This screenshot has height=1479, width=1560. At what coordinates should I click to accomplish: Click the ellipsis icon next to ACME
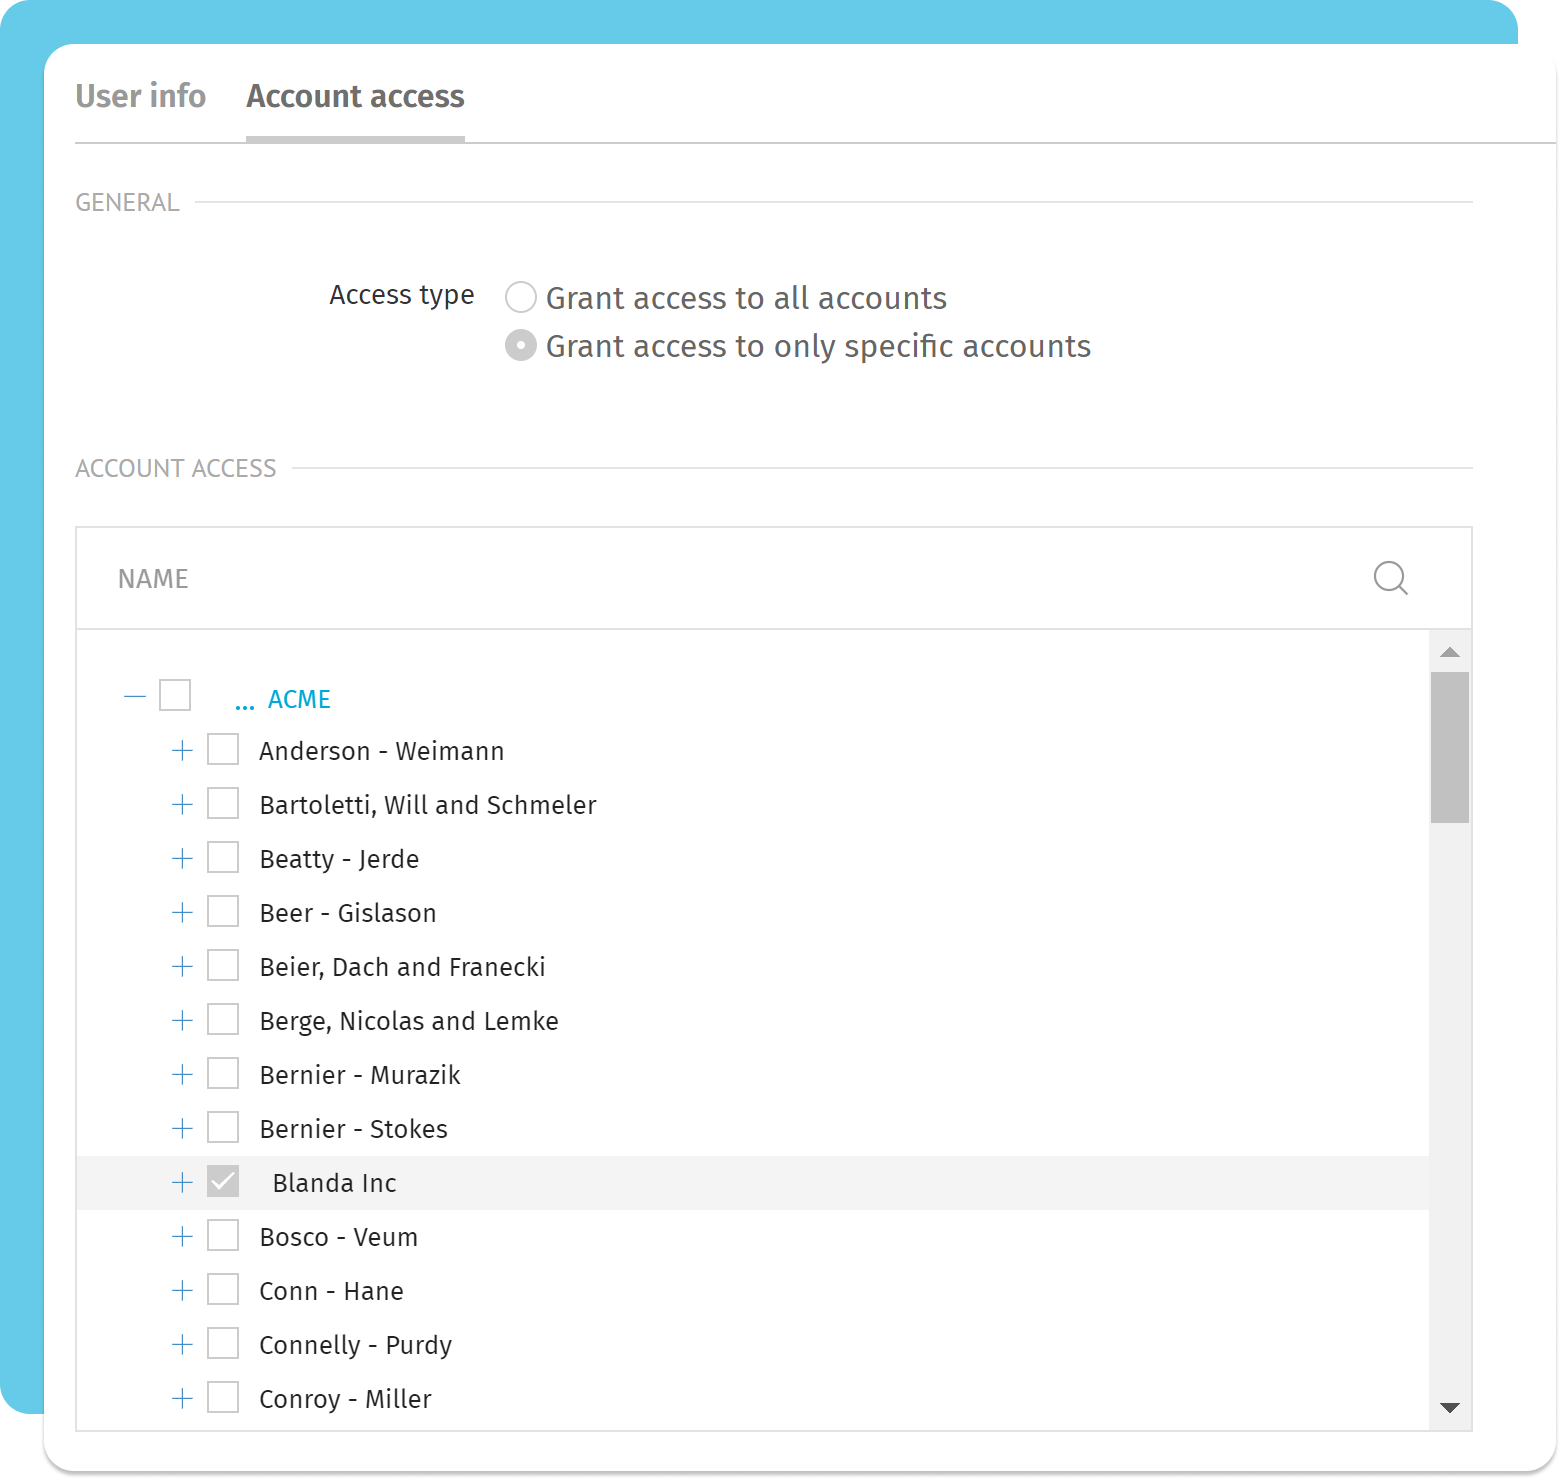[244, 700]
